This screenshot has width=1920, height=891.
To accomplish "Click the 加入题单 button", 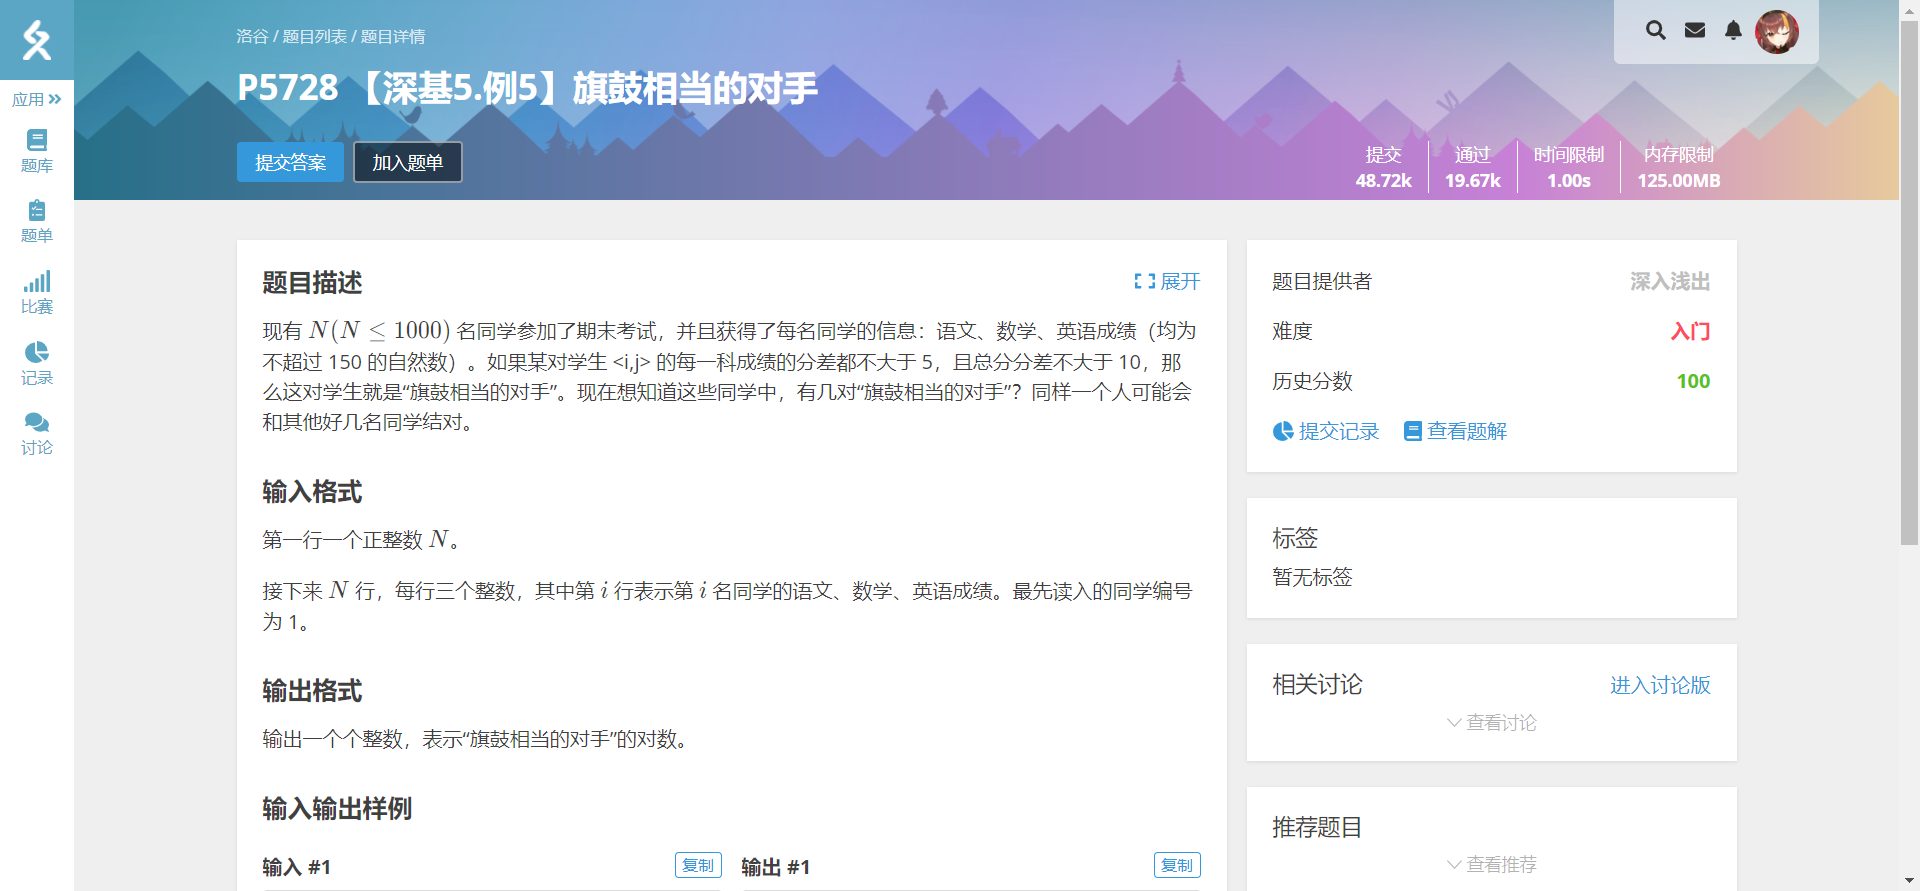I will pos(407,162).
